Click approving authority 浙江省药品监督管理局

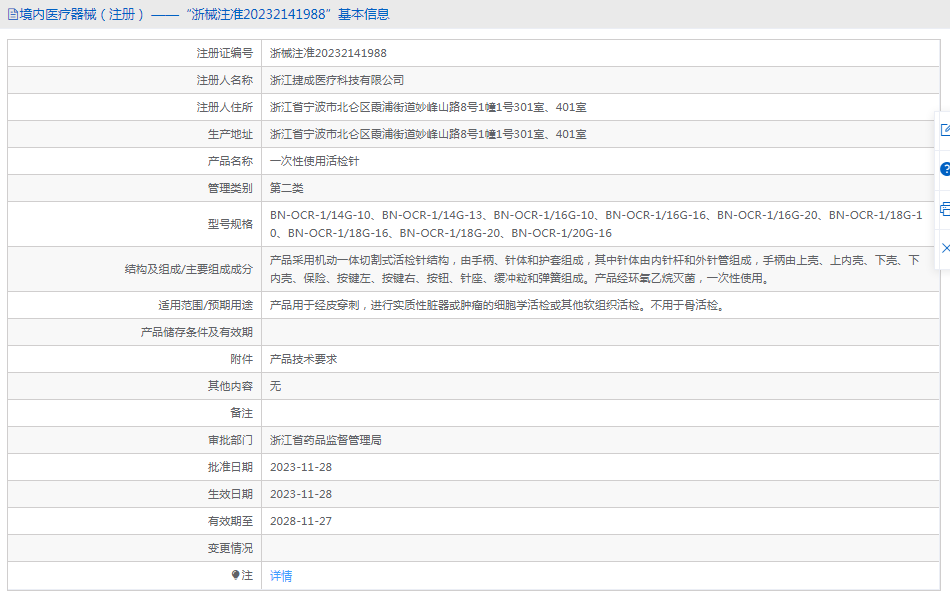coord(325,440)
